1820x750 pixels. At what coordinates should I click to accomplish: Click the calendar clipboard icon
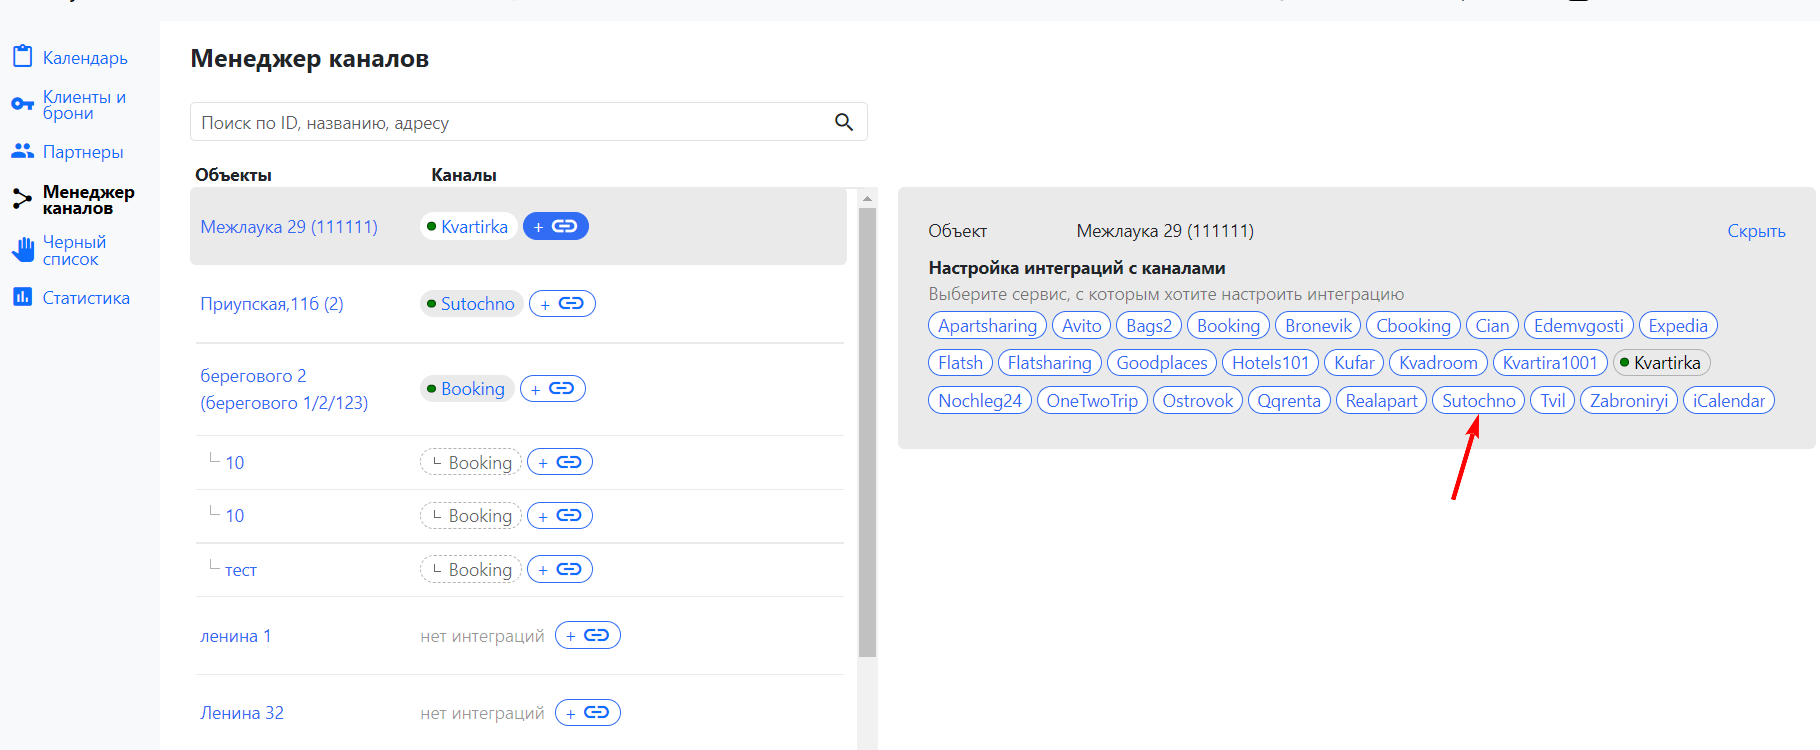pos(22,56)
